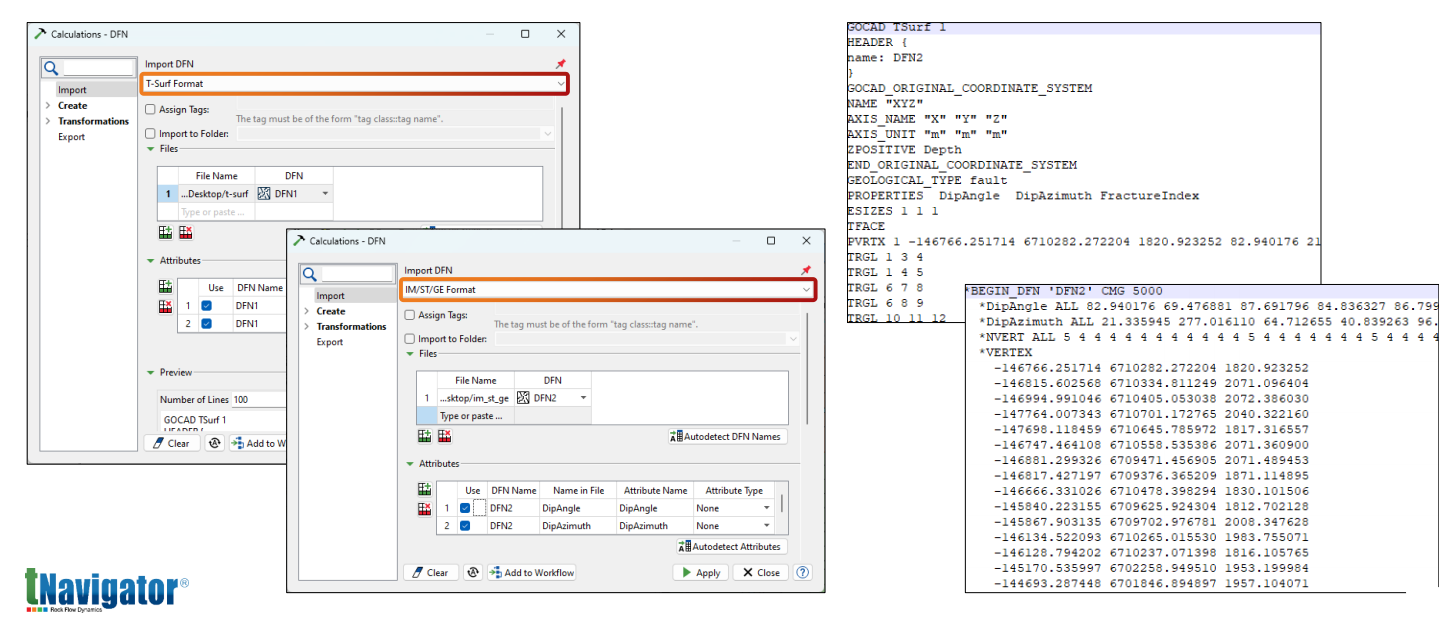The width and height of the screenshot is (1439, 620).
Task: Uncheck Use for the DipAngle attribute row
Action: point(464,508)
